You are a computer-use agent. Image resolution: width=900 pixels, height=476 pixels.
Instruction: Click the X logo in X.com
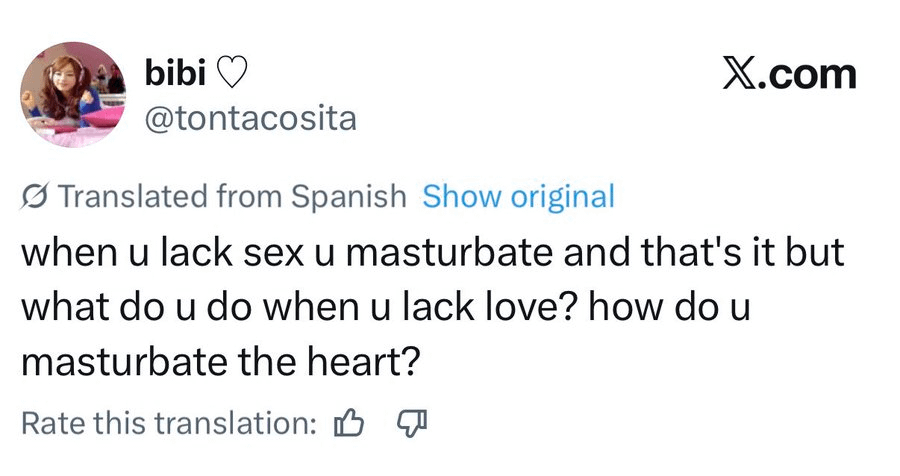pyautogui.click(x=740, y=75)
